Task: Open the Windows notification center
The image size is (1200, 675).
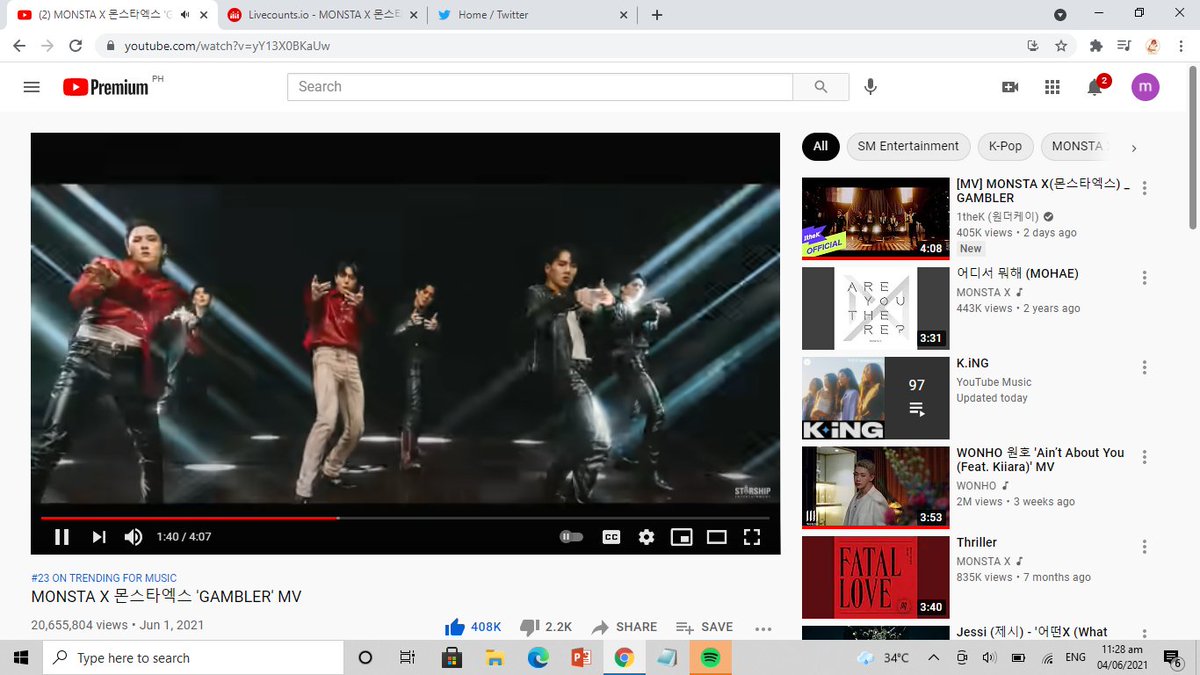Action: click(1173, 659)
